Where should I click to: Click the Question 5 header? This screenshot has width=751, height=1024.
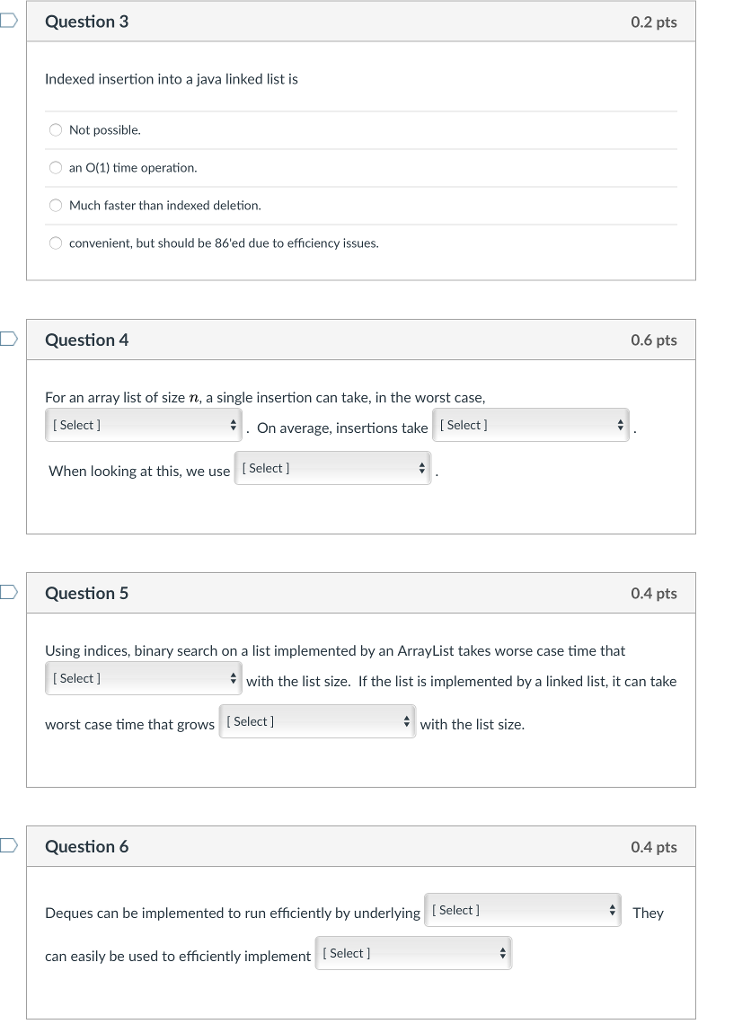(x=87, y=592)
